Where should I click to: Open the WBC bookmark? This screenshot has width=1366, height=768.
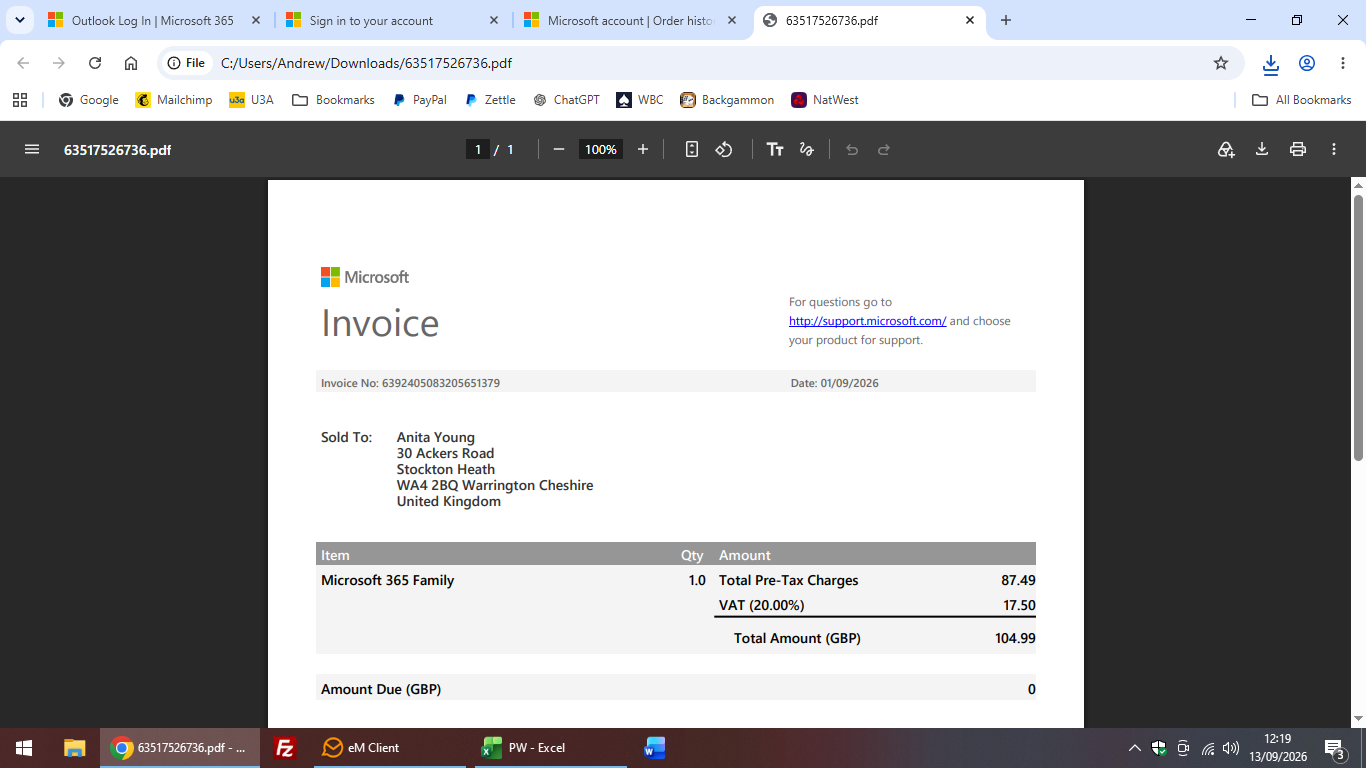[x=640, y=100]
